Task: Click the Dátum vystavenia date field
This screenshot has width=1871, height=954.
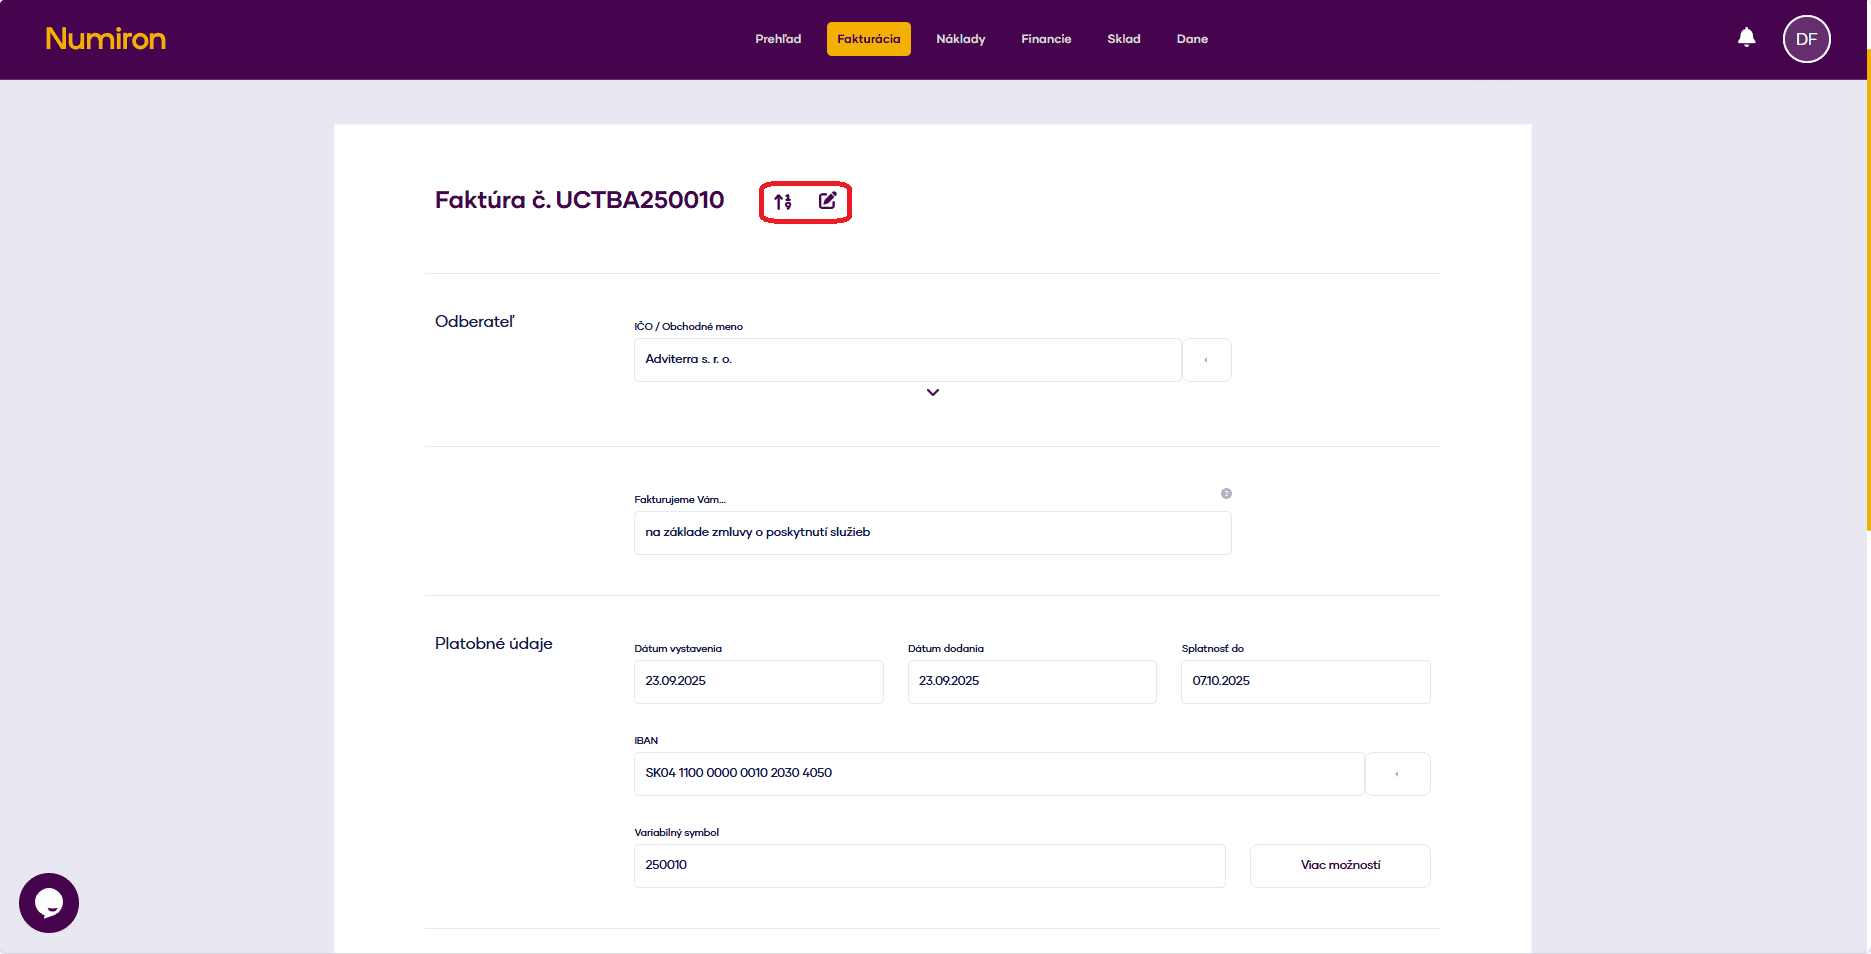Action: pyautogui.click(x=758, y=681)
